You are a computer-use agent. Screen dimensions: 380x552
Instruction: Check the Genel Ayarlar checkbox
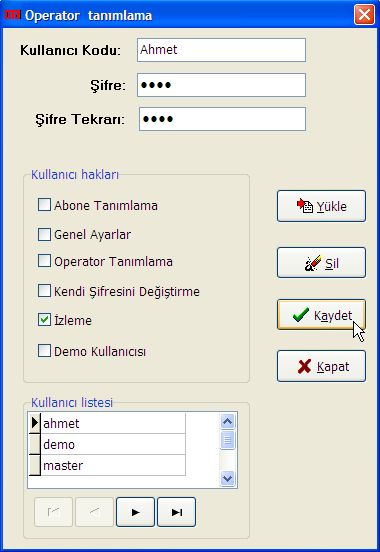tap(44, 234)
